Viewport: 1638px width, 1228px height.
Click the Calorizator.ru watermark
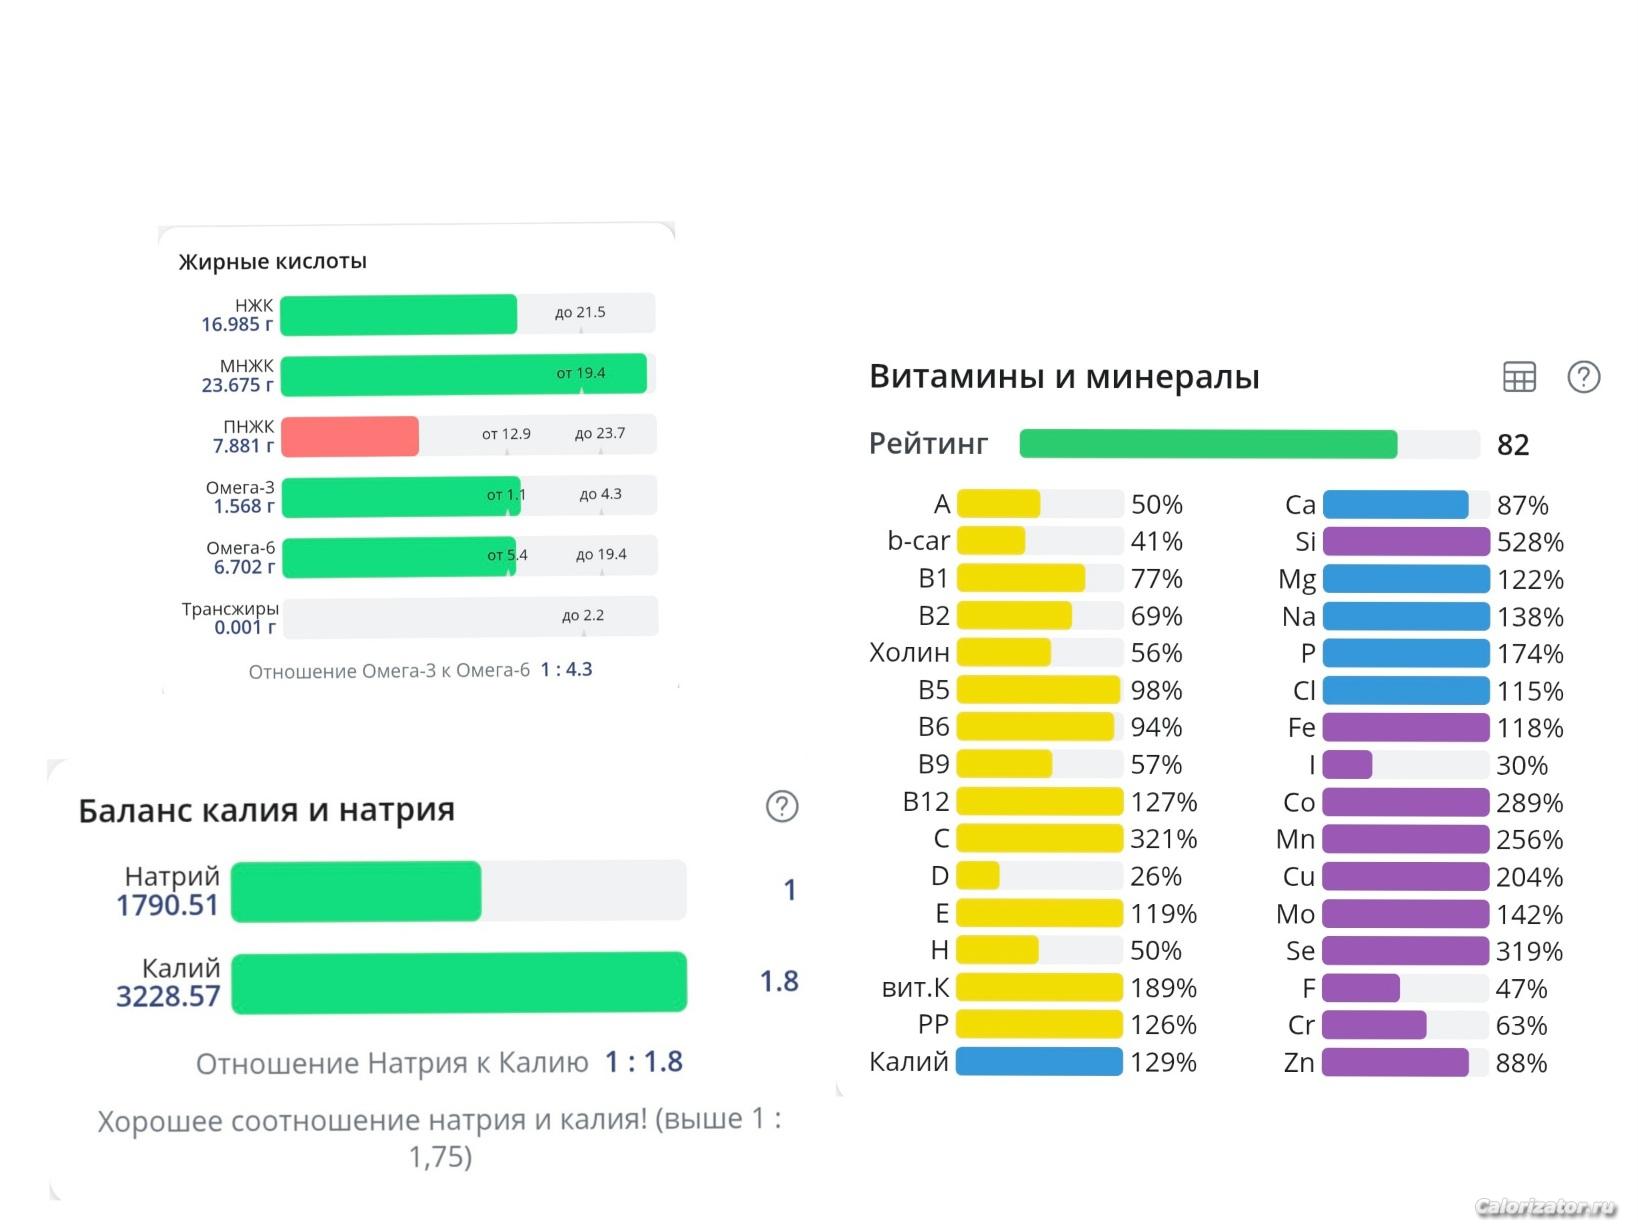1545,1207
